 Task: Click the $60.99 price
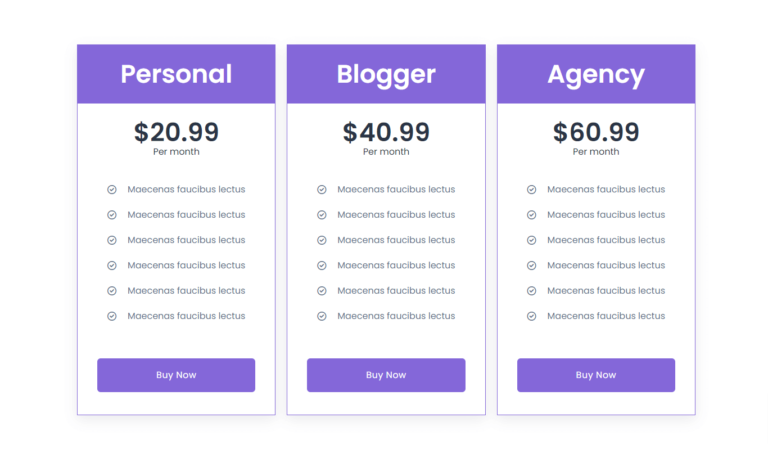[x=596, y=131]
